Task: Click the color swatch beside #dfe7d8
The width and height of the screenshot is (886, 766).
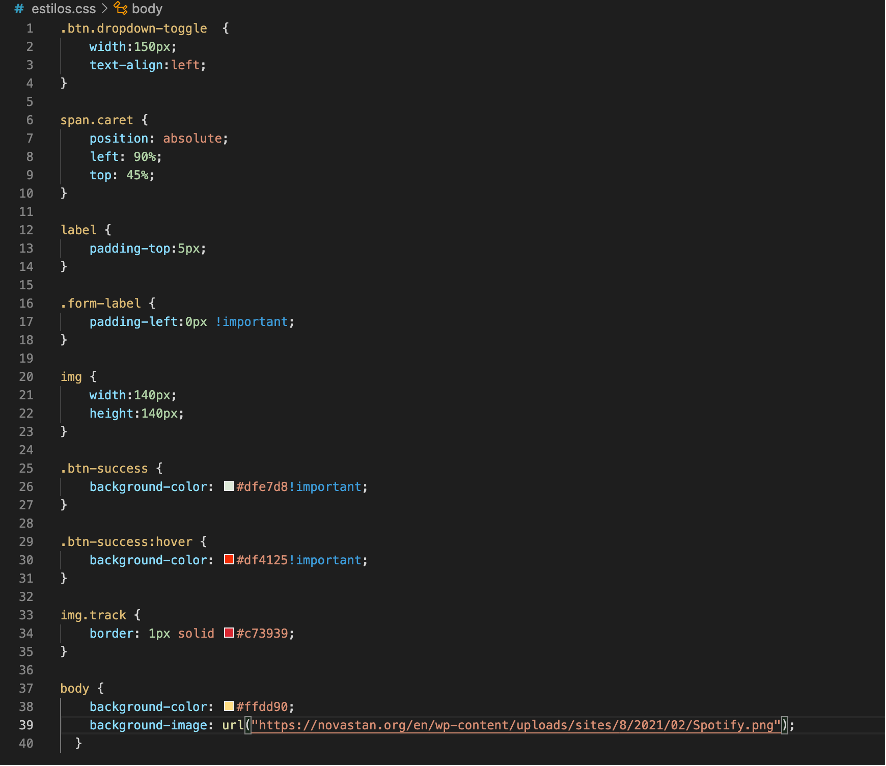Action: (230, 486)
